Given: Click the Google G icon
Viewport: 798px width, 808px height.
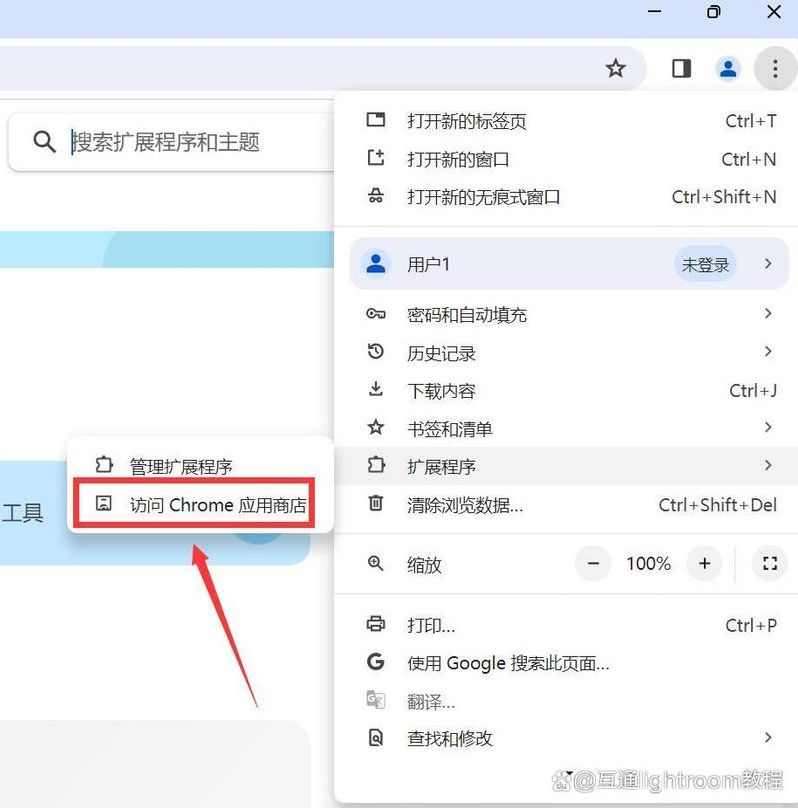Looking at the screenshot, I should [376, 662].
